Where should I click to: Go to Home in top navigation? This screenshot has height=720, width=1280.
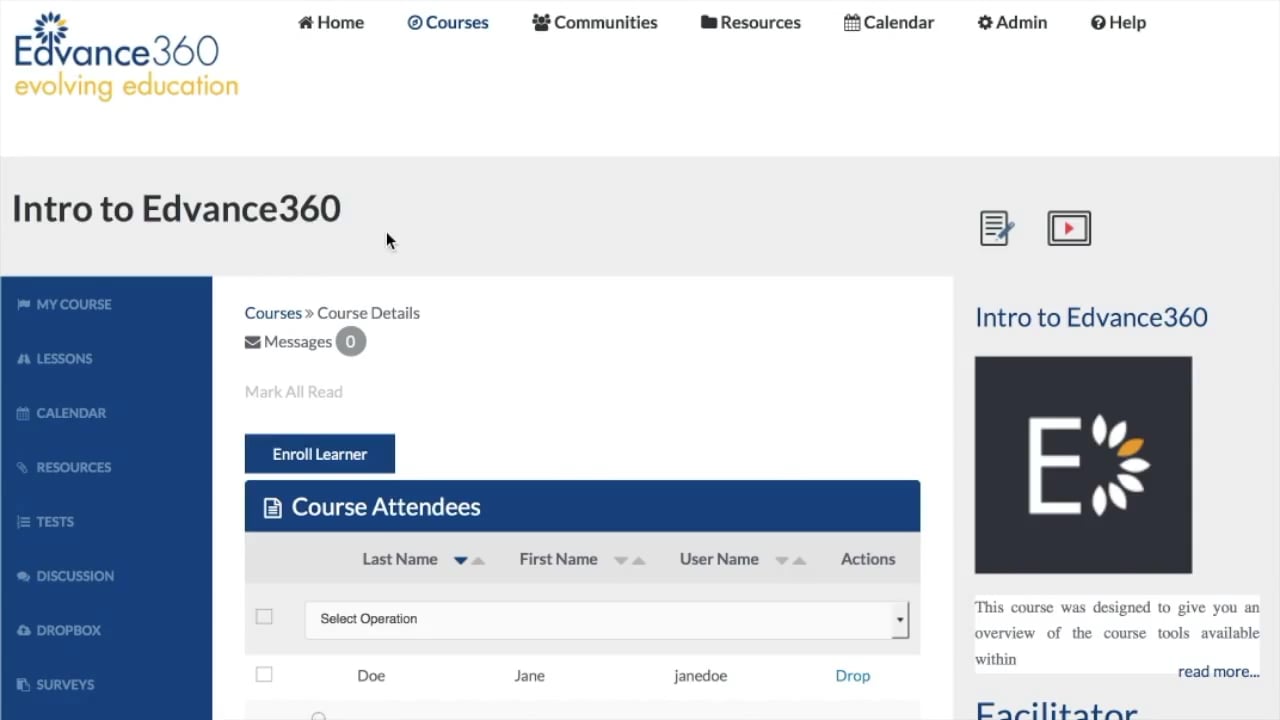point(331,22)
